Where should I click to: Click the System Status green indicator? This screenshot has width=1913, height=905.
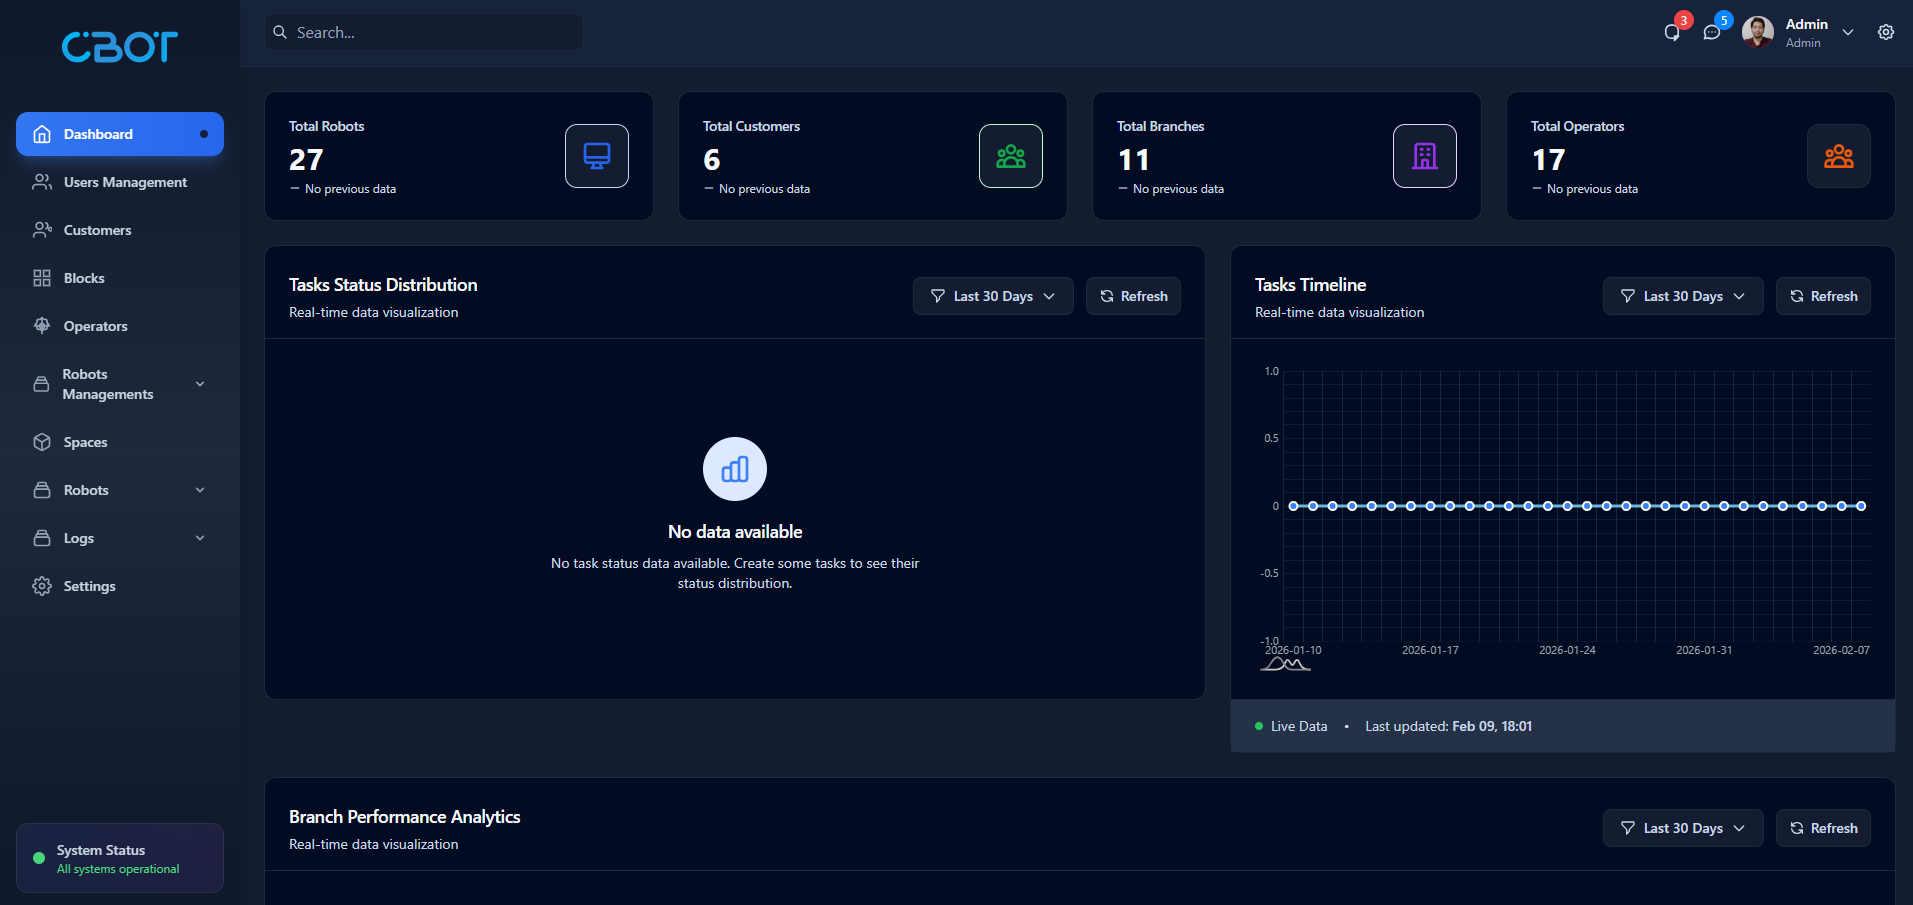tap(39, 857)
